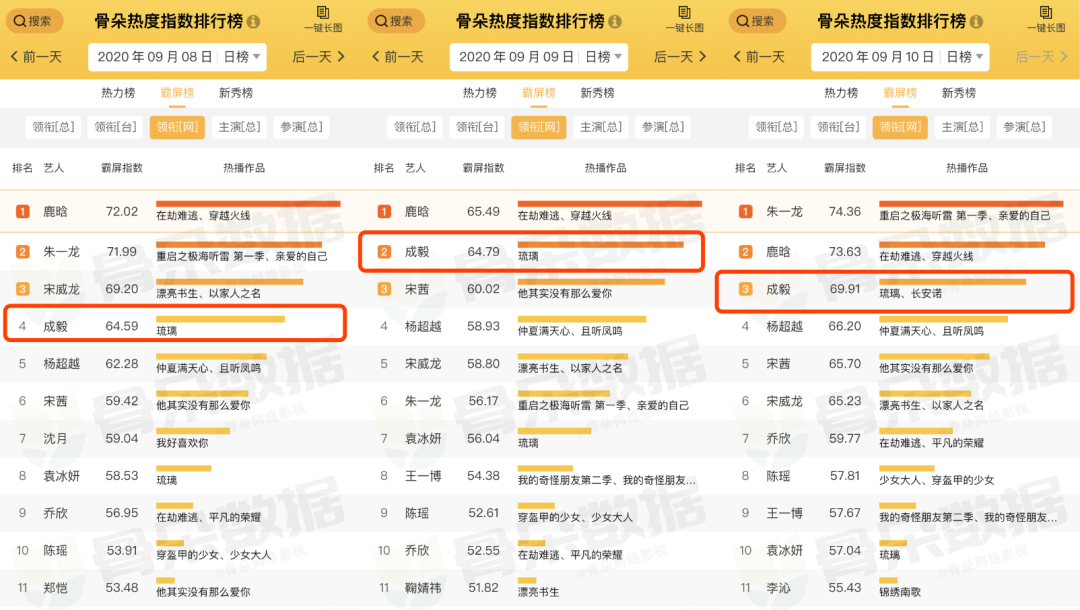Click rank 1 badge for 鹿晗 in 09月09日 panel
Image resolution: width=1080 pixels, height=610 pixels.
click(x=384, y=211)
